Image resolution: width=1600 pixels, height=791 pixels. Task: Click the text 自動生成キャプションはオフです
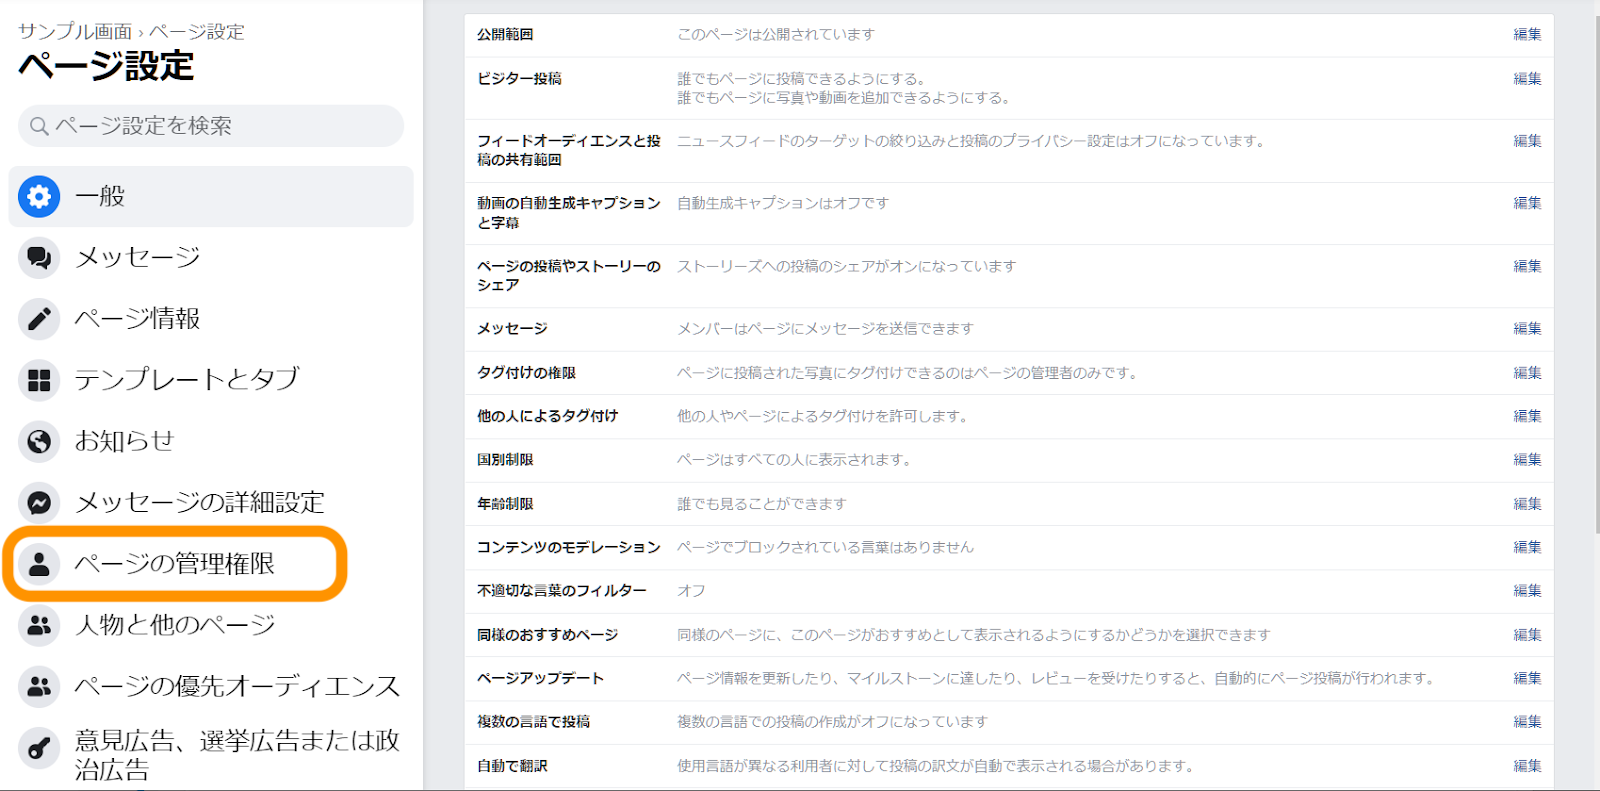pos(783,203)
